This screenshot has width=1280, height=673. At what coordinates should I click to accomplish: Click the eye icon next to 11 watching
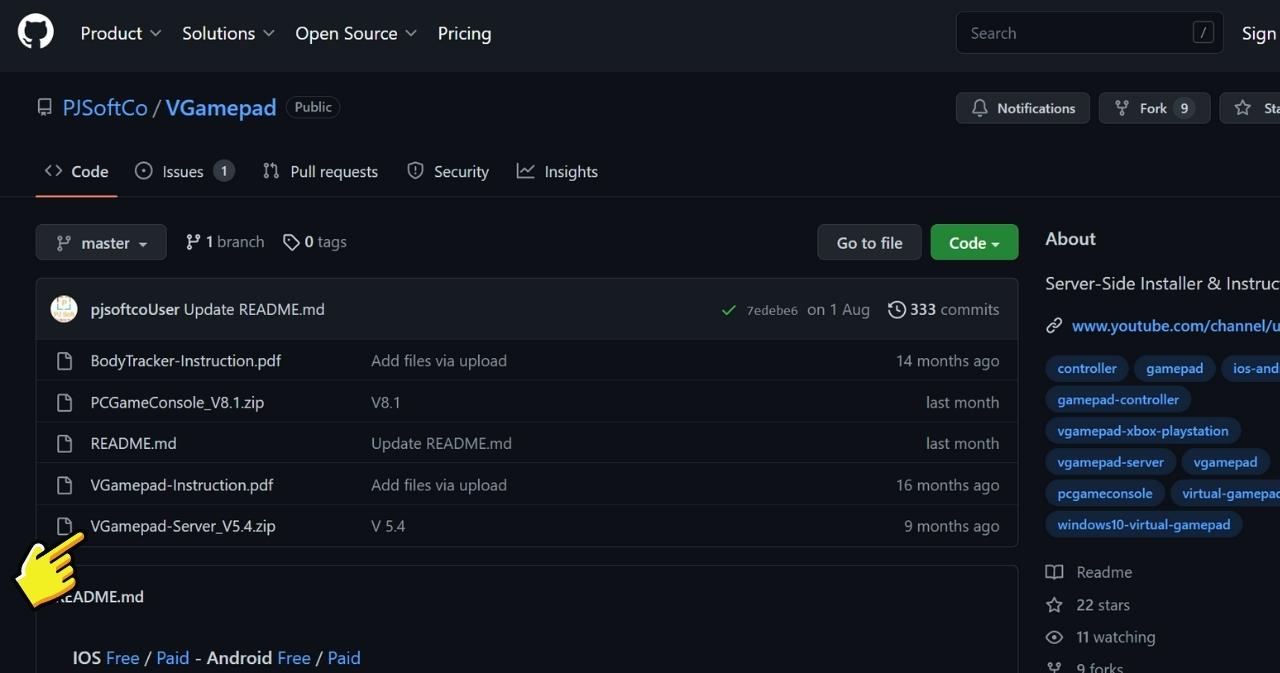(1054, 637)
